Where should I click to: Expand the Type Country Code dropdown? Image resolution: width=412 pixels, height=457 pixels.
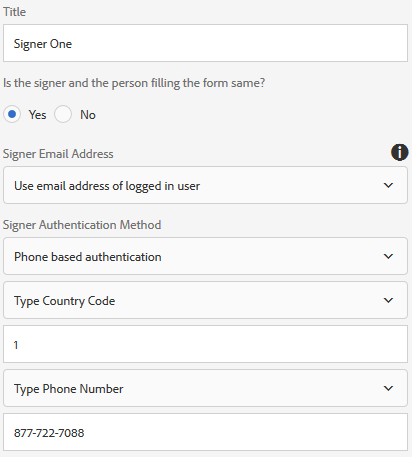[x=205, y=300]
